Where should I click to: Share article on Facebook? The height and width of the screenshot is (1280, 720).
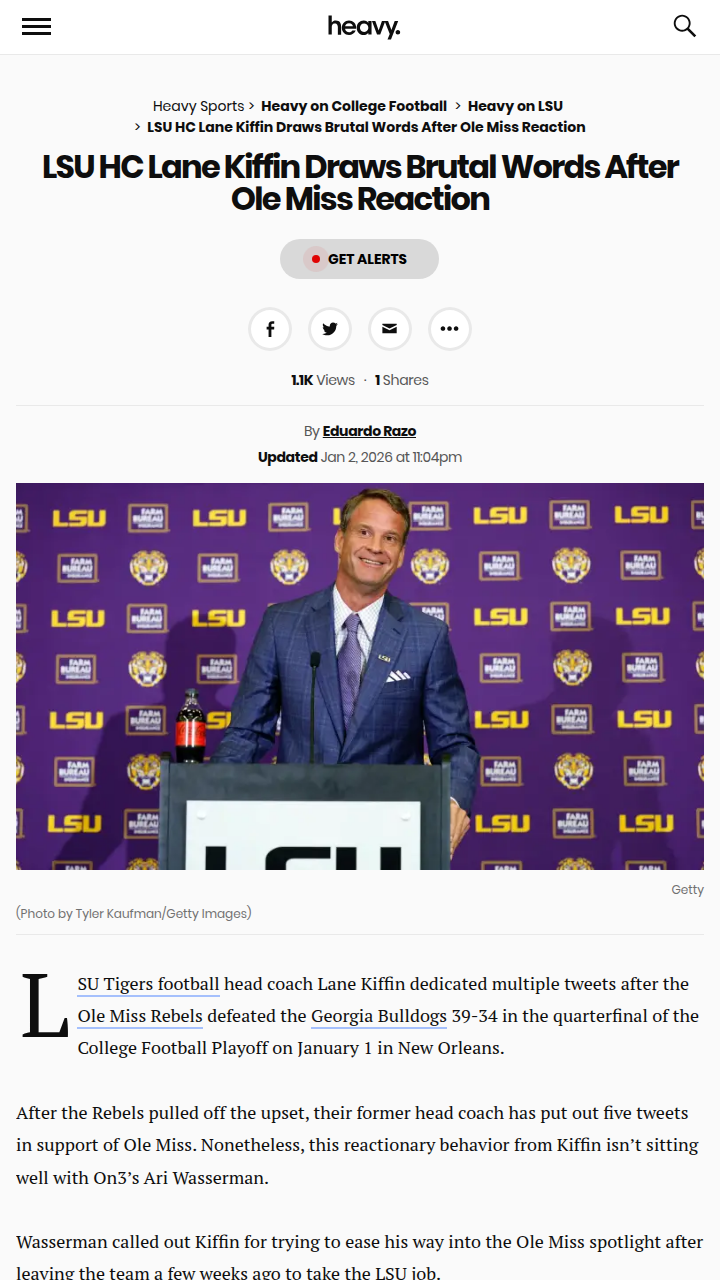click(270, 329)
